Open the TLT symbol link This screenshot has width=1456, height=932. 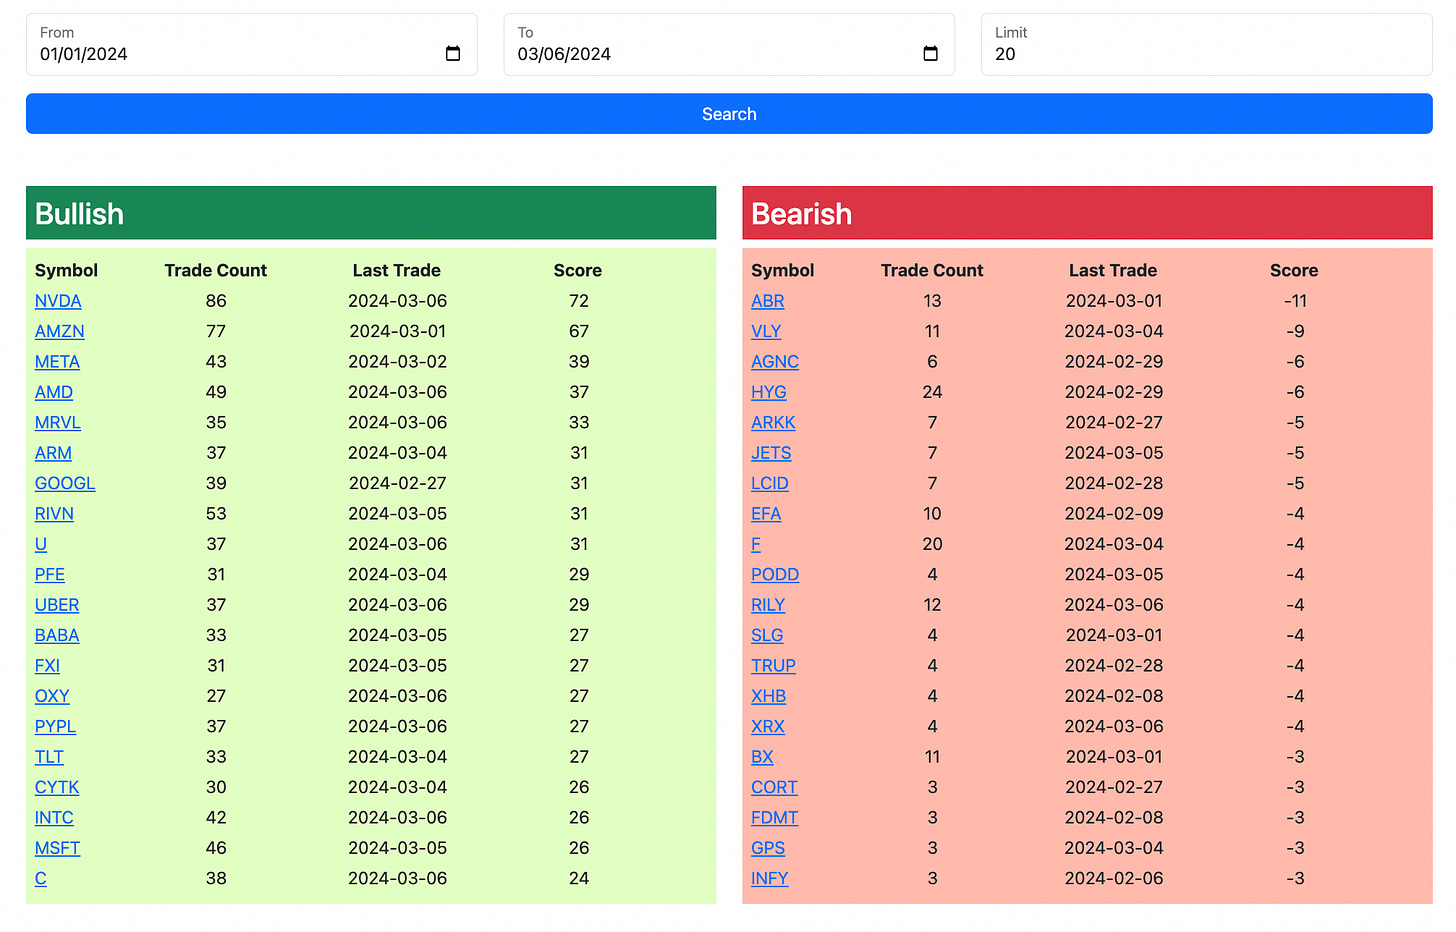click(x=49, y=757)
